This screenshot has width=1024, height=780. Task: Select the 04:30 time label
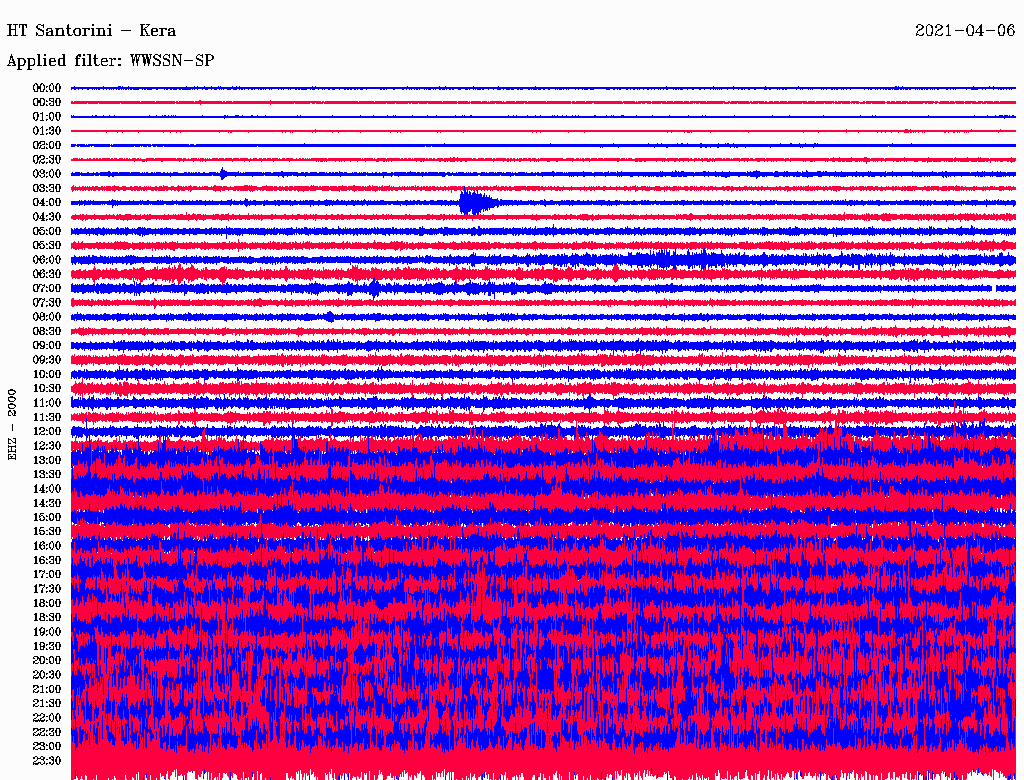(x=47, y=217)
